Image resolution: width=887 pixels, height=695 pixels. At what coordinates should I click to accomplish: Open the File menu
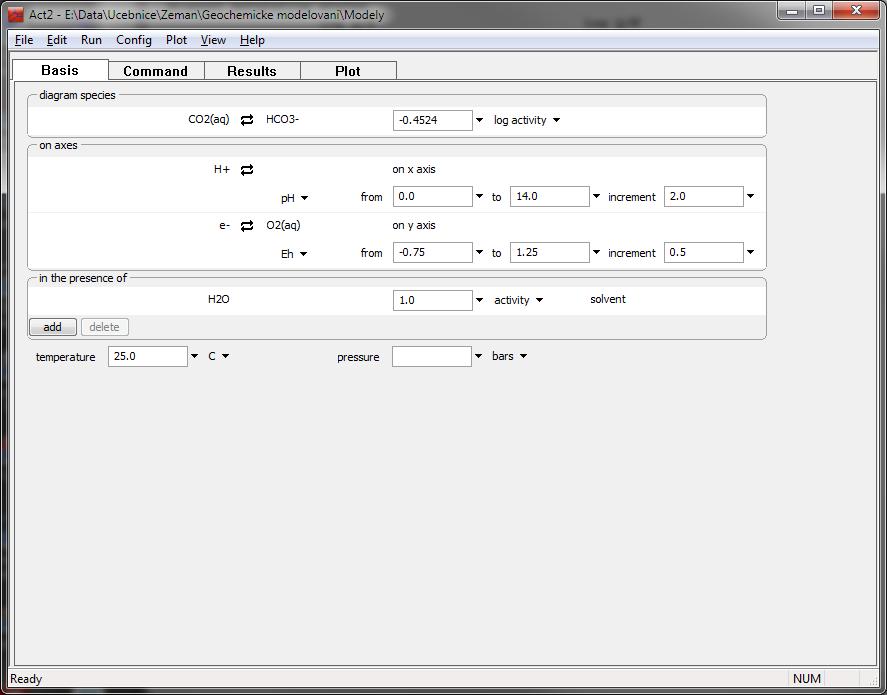point(24,40)
